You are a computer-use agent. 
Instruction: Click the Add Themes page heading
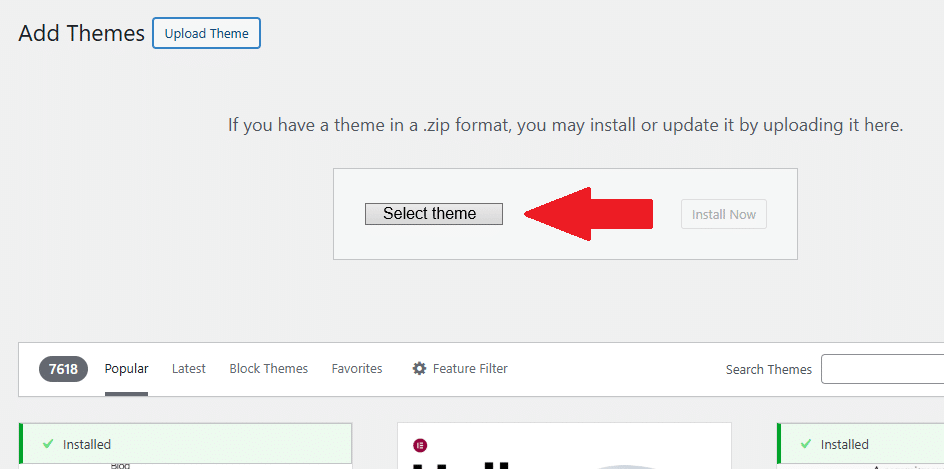pyautogui.click(x=81, y=33)
